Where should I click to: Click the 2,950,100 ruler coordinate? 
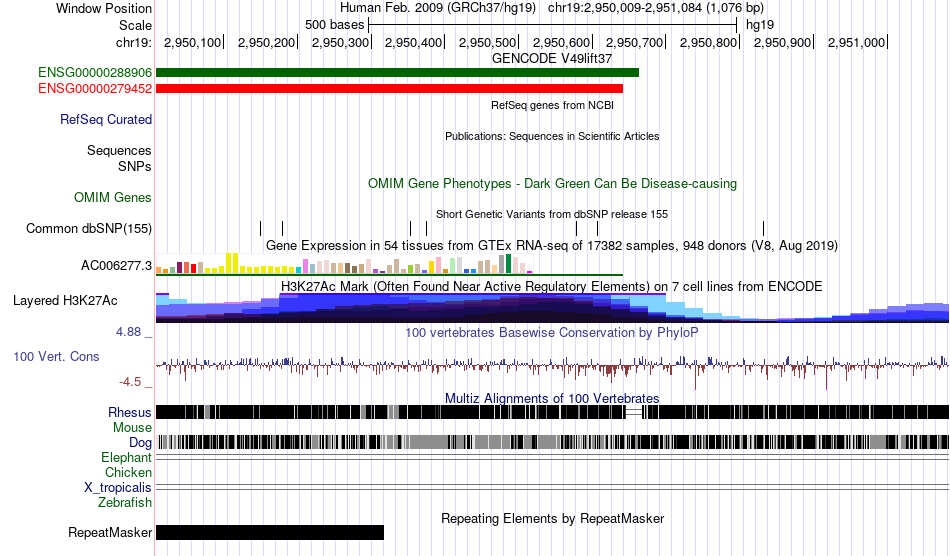(x=193, y=42)
